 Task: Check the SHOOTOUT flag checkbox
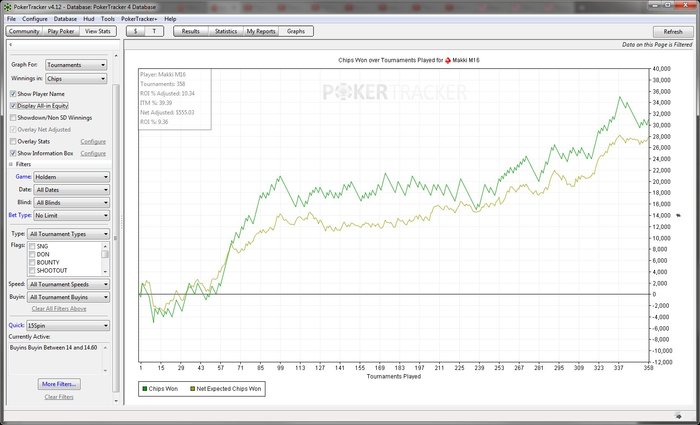point(32,271)
